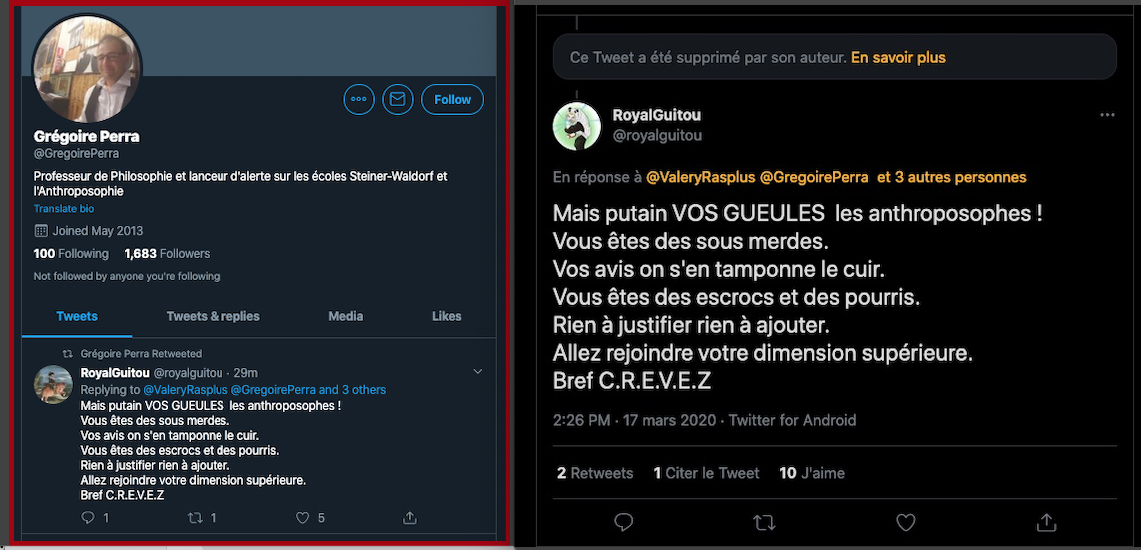Viewport: 1141px width, 550px height.
Task: Click the share icon on the detailed tweet
Action: [x=1046, y=522]
